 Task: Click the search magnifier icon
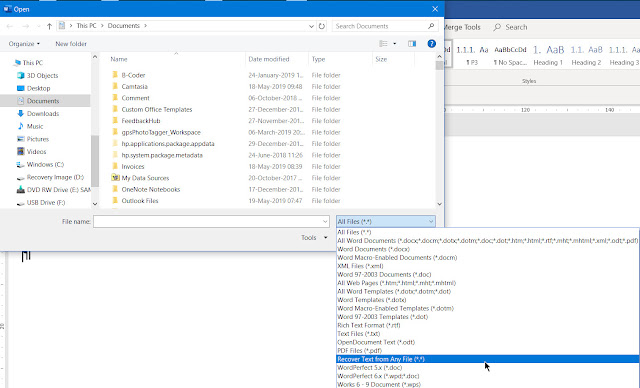pyautogui.click(x=431, y=26)
